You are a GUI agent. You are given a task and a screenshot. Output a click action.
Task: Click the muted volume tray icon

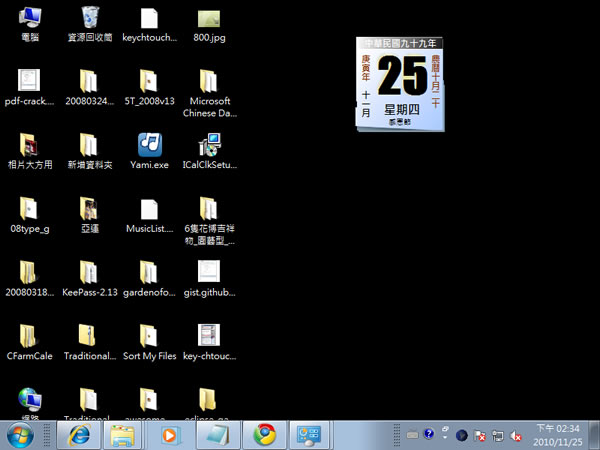pyautogui.click(x=517, y=435)
